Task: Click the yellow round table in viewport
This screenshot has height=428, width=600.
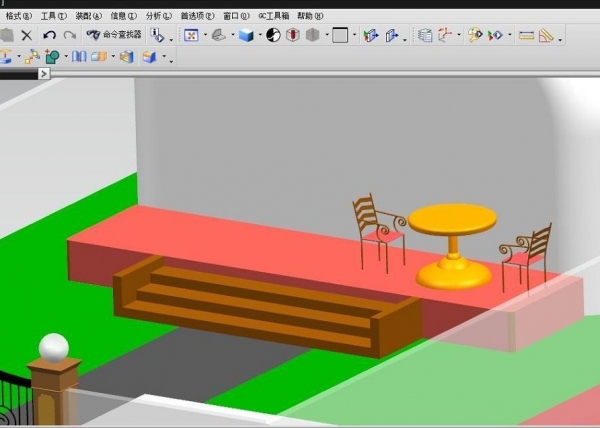Action: 452,218
